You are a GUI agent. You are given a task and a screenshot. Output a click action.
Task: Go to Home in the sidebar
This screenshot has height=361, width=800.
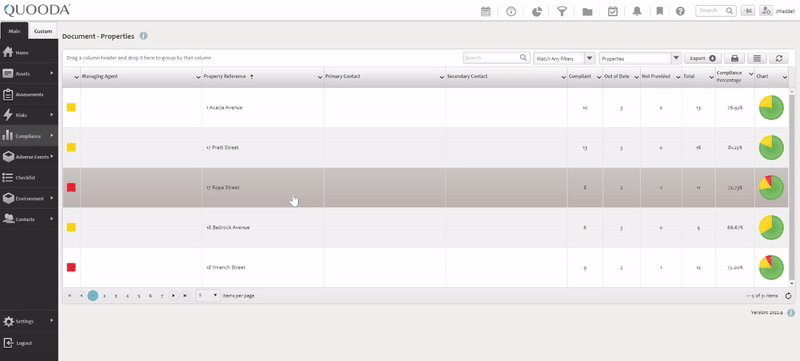pos(29,53)
